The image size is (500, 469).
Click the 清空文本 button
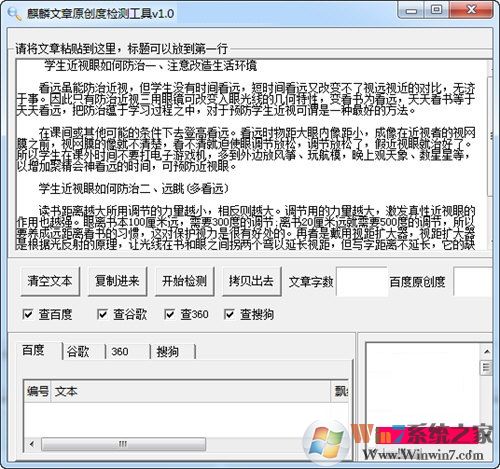tap(50, 281)
